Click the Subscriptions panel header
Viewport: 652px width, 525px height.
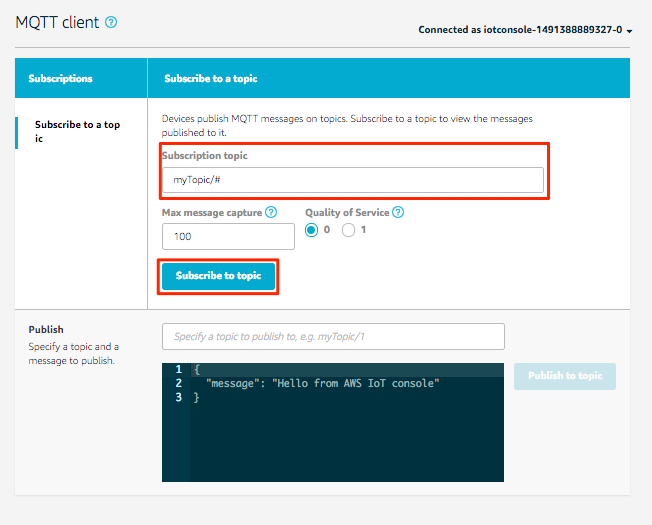[x=81, y=78]
